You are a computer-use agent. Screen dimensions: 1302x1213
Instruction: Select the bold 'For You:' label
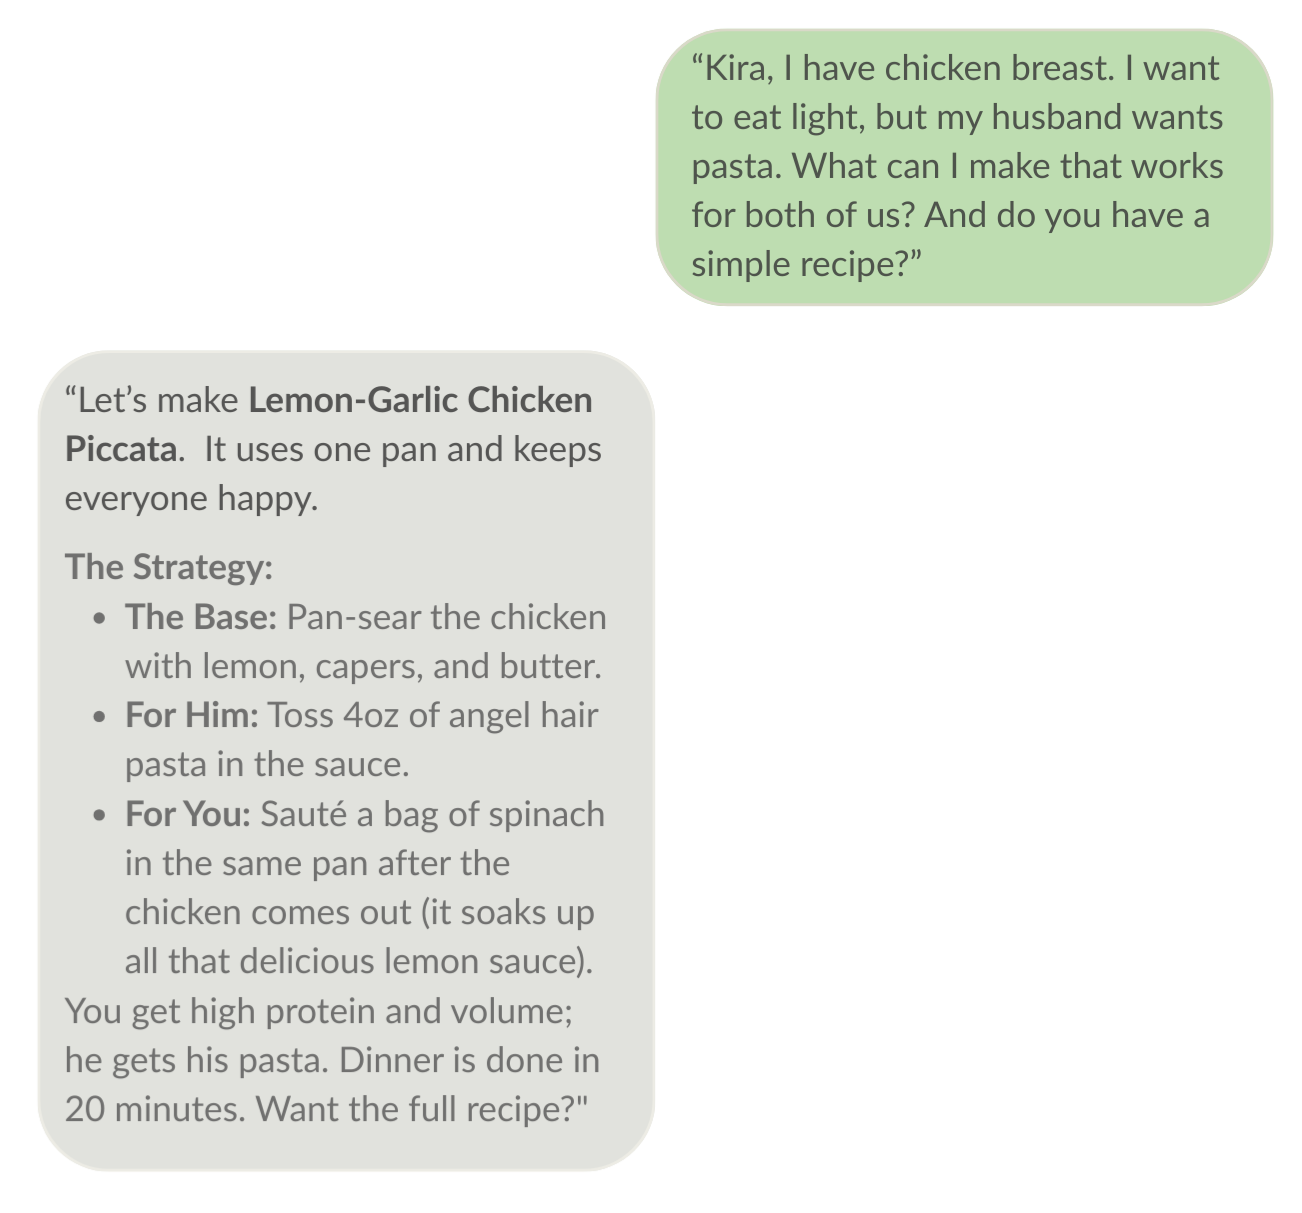[188, 814]
